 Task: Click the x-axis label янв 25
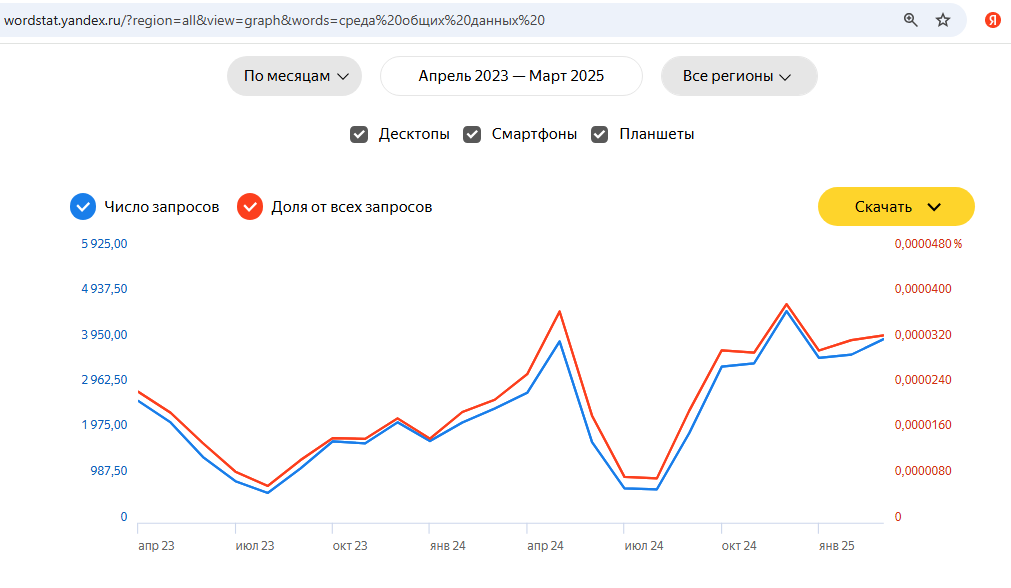pos(836,546)
